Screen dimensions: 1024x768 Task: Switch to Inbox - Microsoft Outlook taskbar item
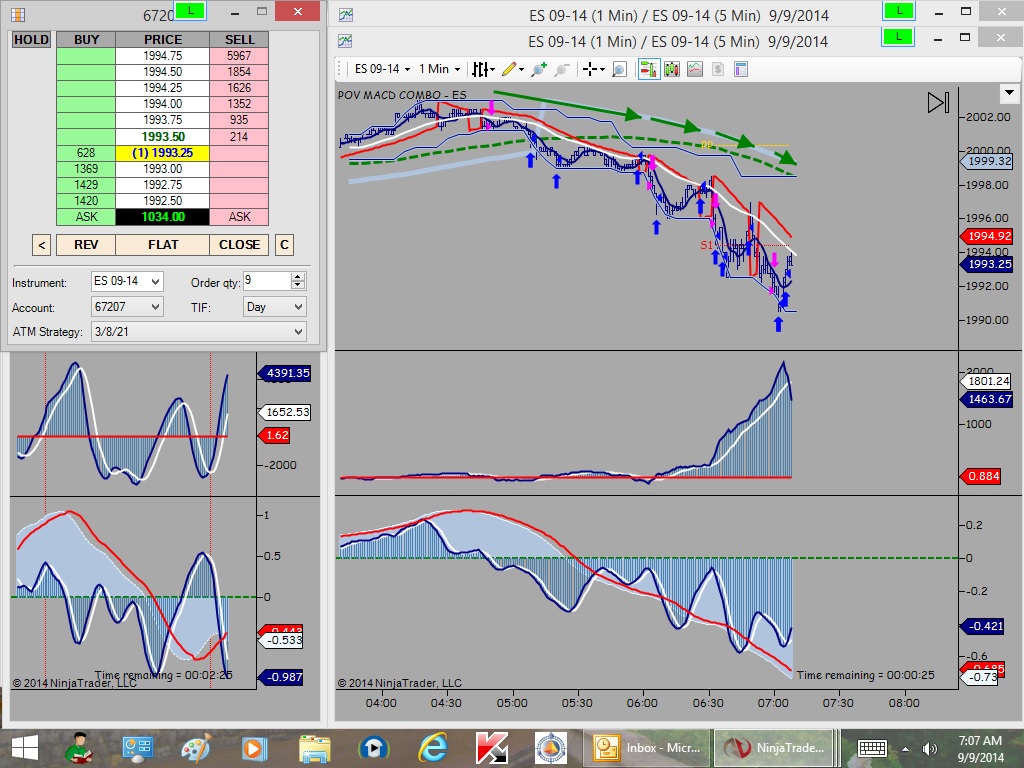click(x=647, y=748)
